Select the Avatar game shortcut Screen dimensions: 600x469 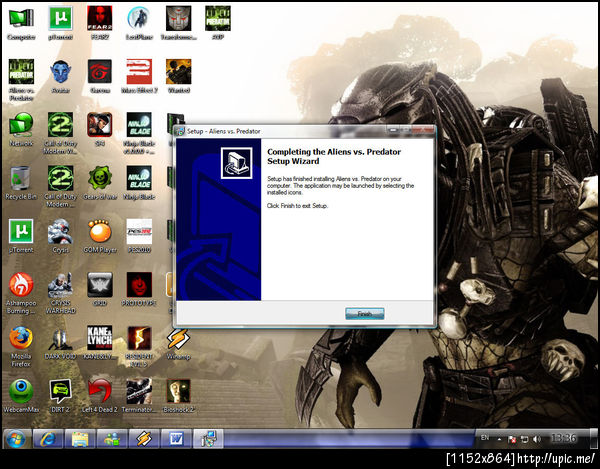[60, 76]
